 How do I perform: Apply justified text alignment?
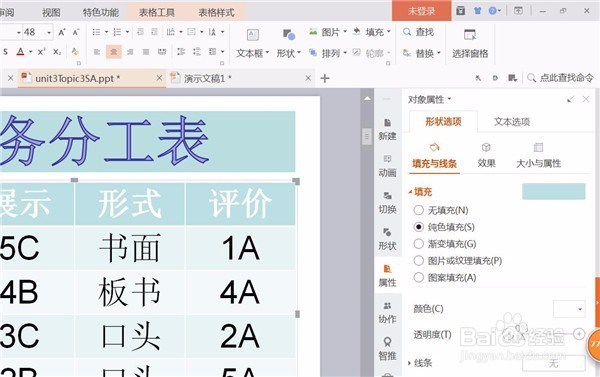click(x=146, y=52)
